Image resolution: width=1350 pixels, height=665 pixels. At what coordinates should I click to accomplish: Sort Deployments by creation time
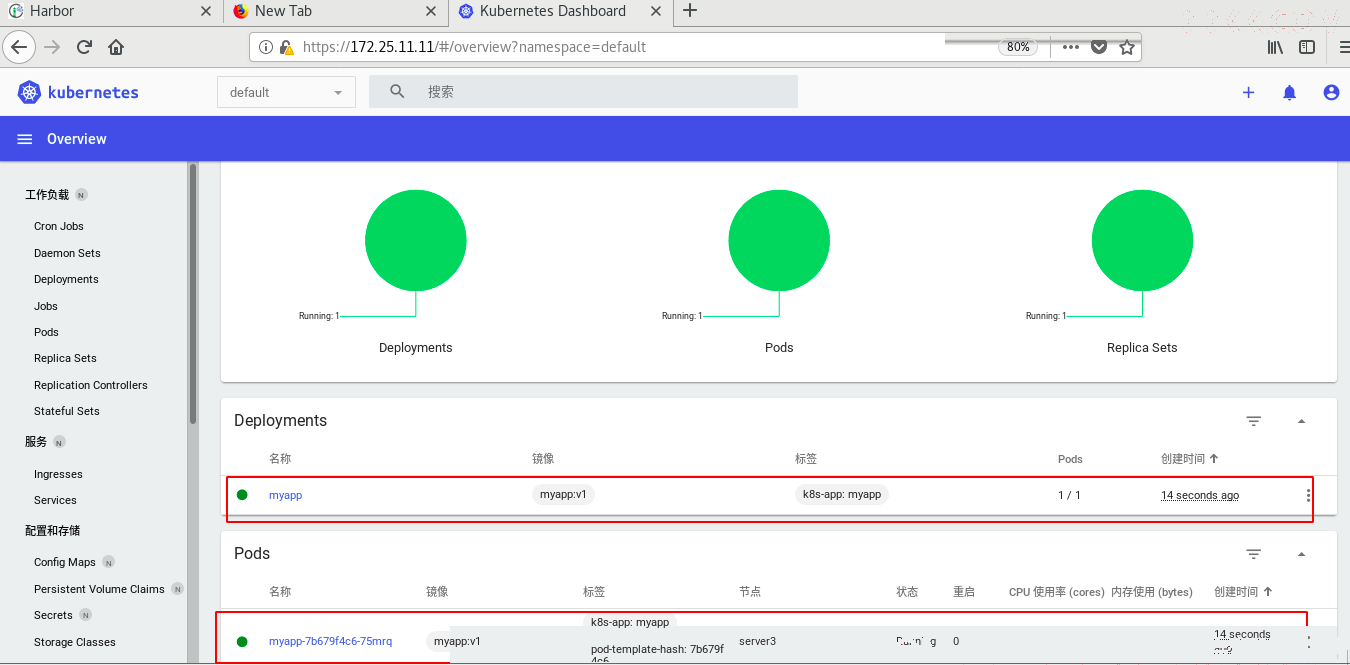click(1189, 459)
